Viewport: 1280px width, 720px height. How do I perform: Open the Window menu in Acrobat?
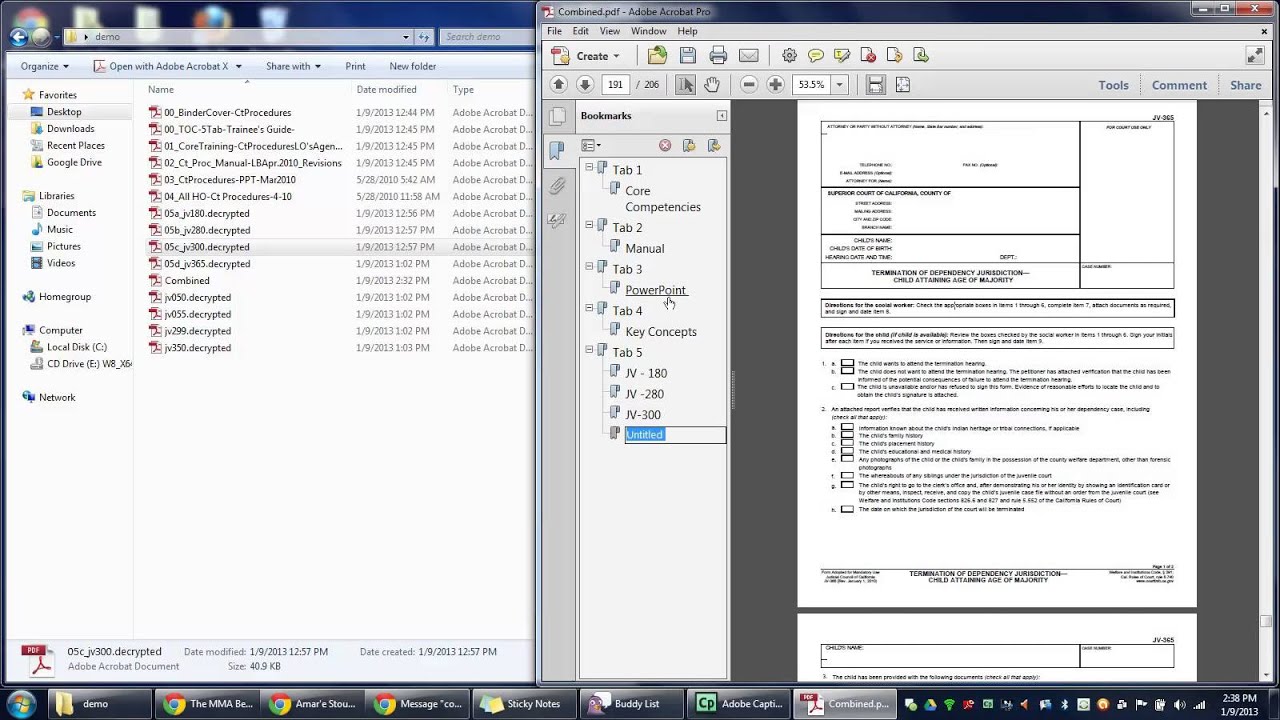[x=649, y=31]
